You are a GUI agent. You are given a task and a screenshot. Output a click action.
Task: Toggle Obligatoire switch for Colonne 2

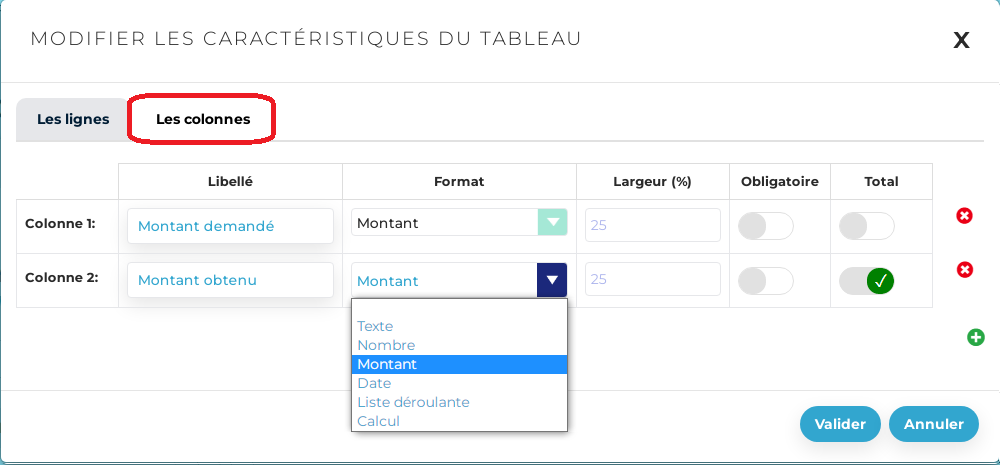[x=765, y=281]
